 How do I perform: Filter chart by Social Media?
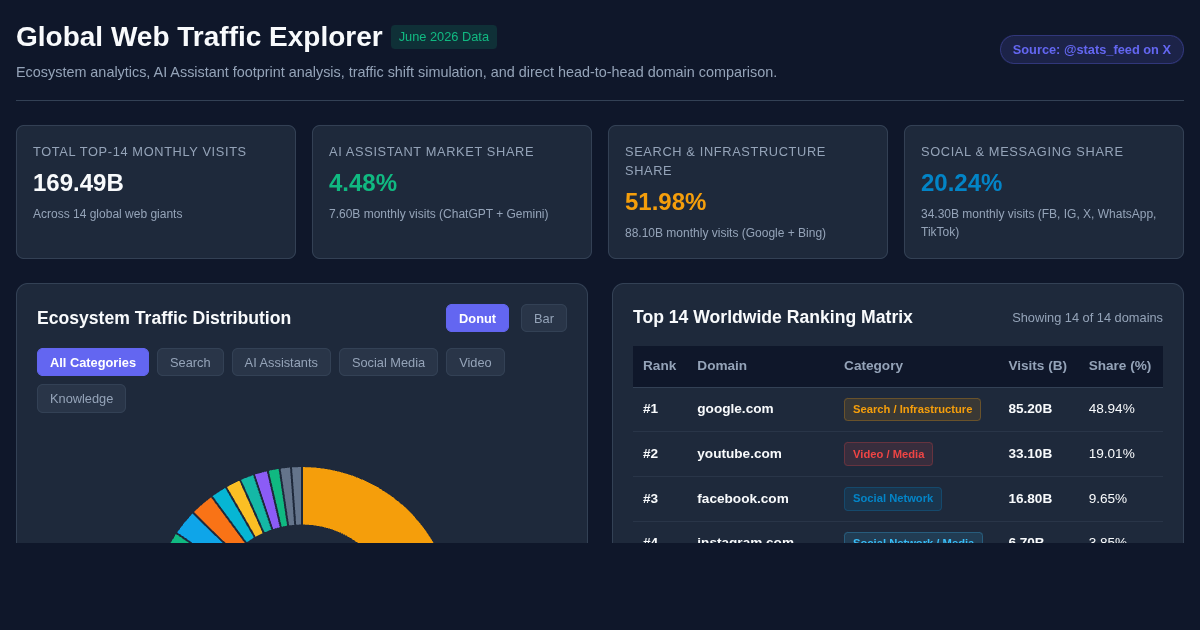(388, 362)
